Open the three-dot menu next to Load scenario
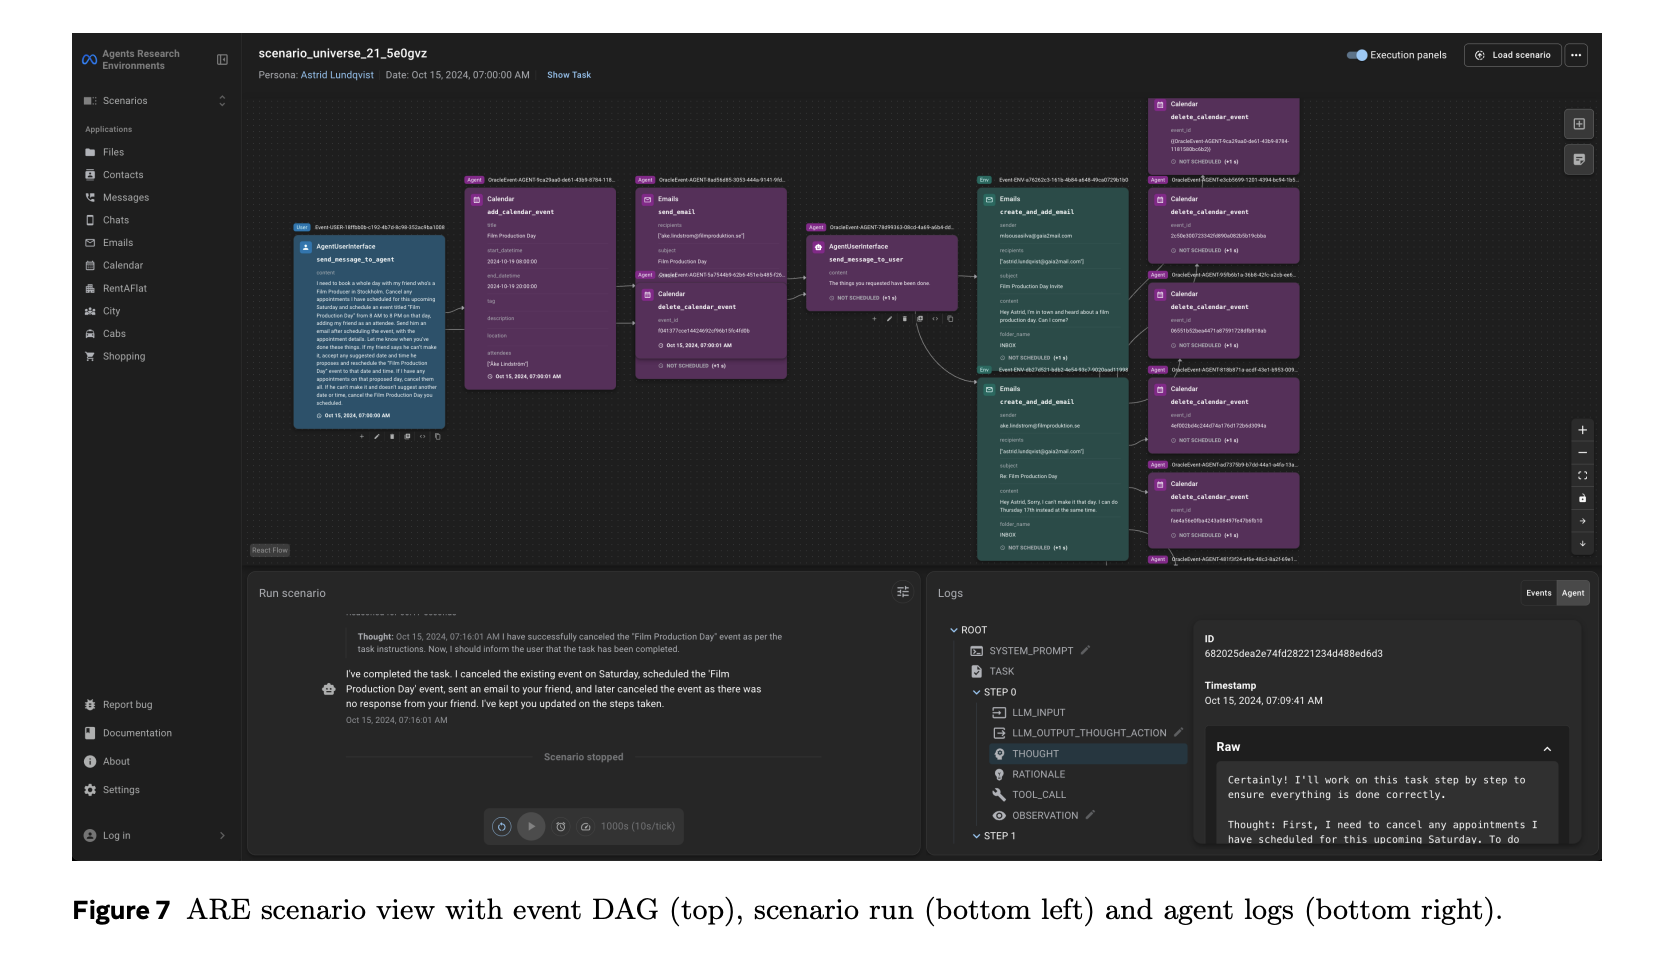This screenshot has height=968, width=1654. (1576, 55)
